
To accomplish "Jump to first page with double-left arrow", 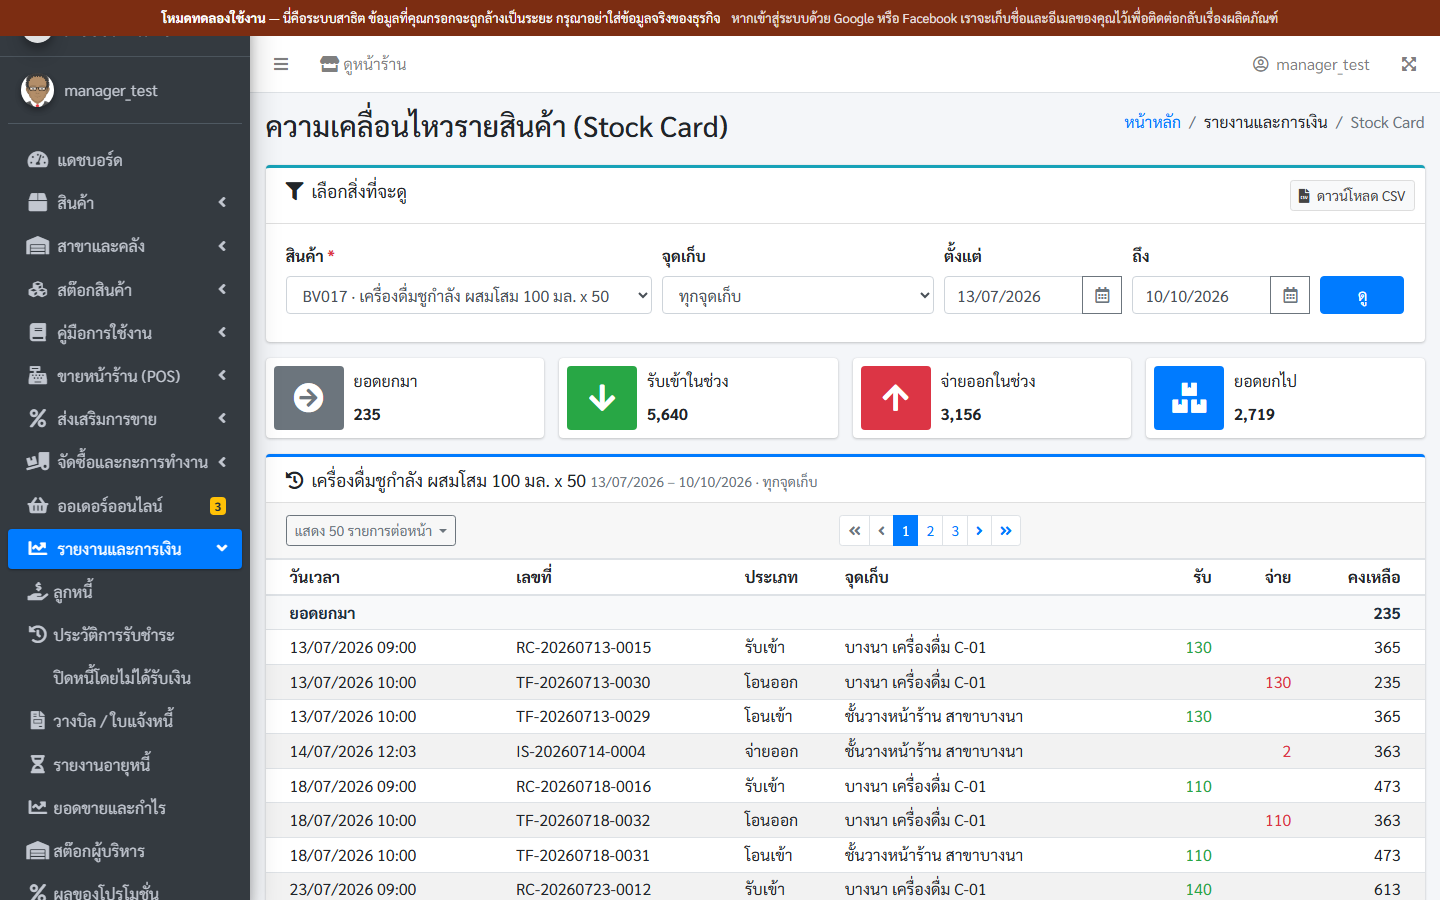I will (x=855, y=531).
